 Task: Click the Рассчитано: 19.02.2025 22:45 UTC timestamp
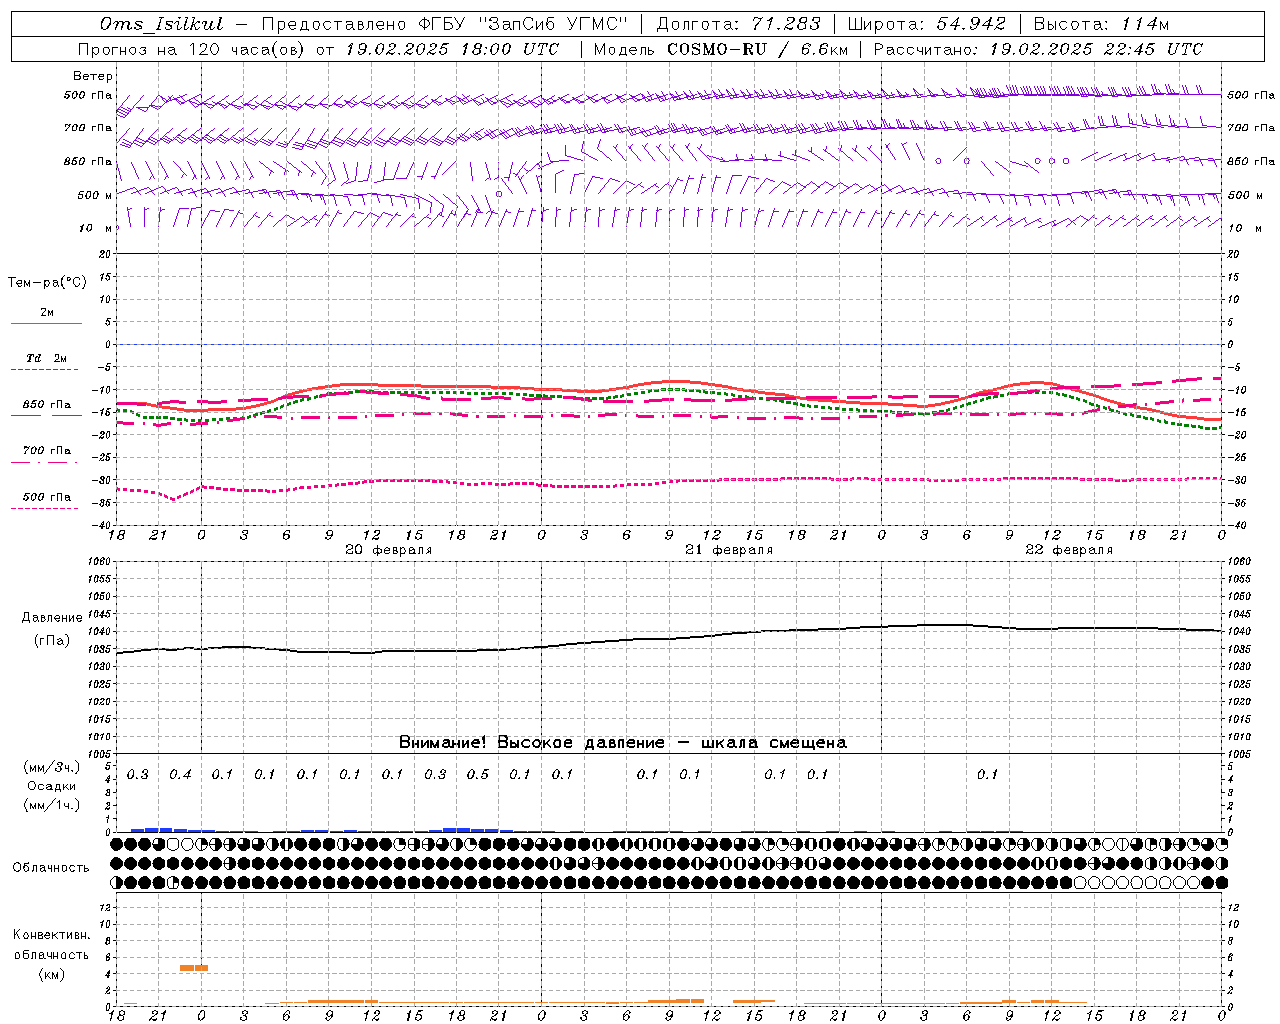pos(1038,49)
